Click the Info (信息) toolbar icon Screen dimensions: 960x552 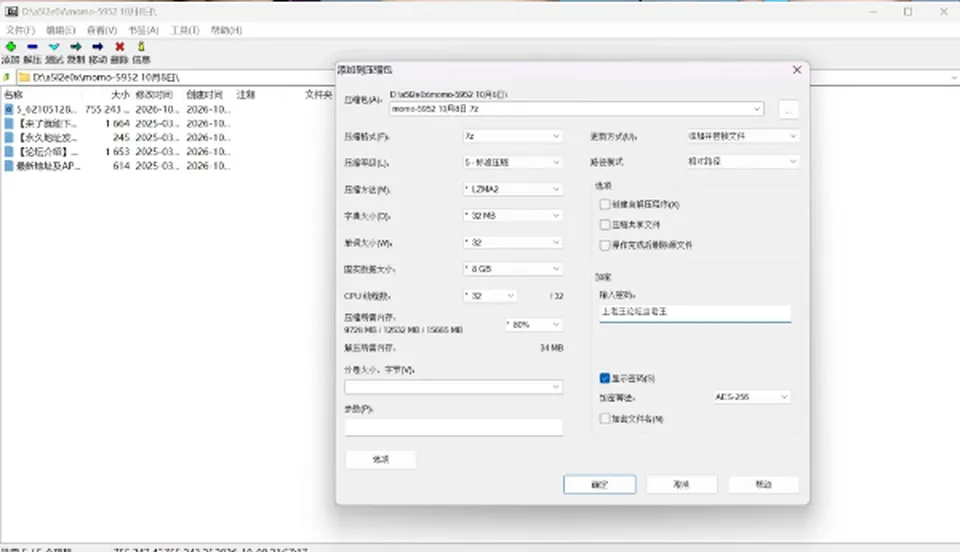click(x=141, y=47)
